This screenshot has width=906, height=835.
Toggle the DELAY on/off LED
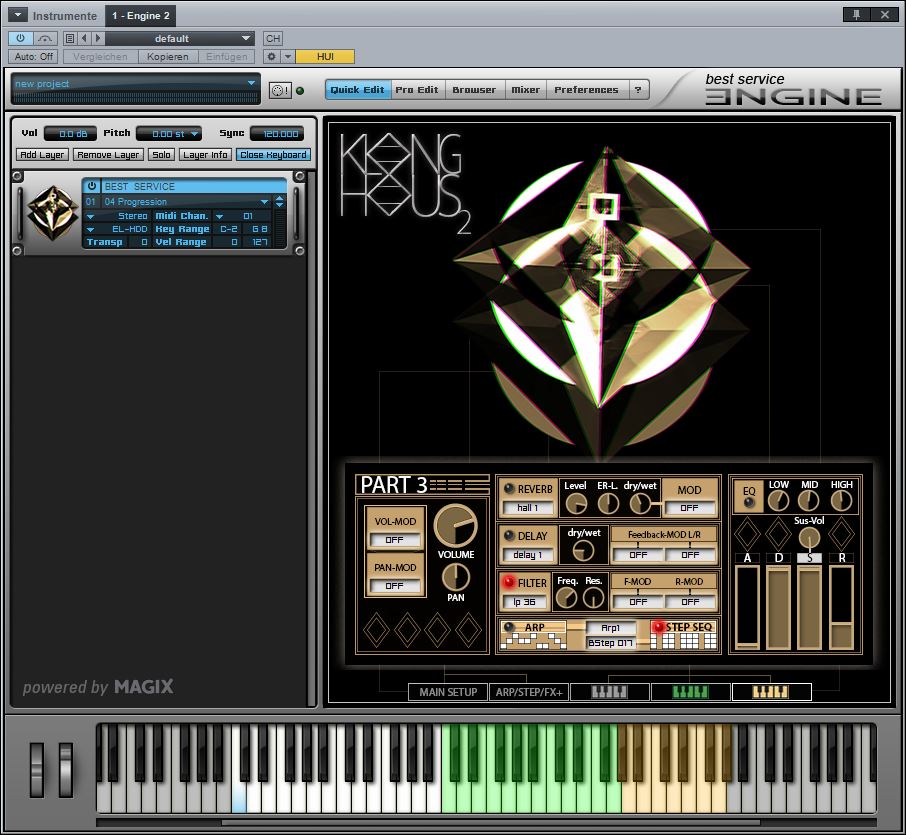point(509,536)
